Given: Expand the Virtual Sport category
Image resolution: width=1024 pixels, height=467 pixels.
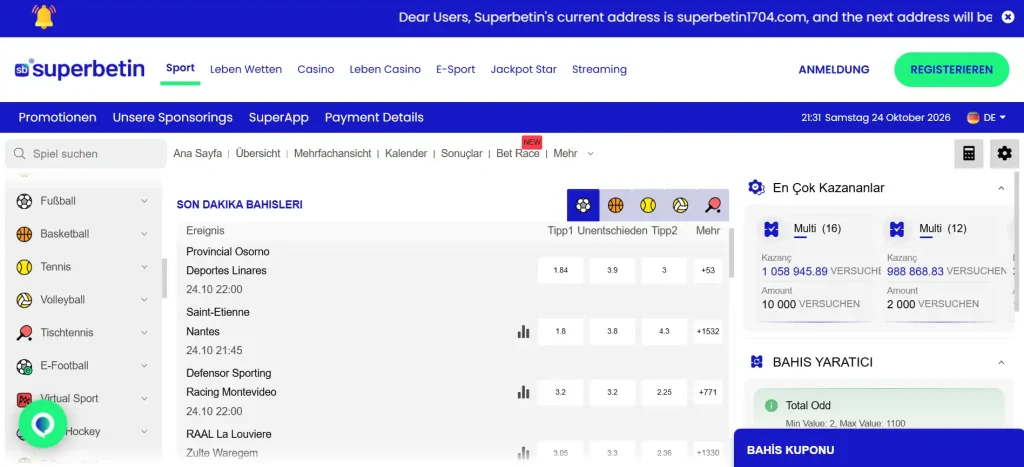Looking at the screenshot, I should [x=144, y=398].
